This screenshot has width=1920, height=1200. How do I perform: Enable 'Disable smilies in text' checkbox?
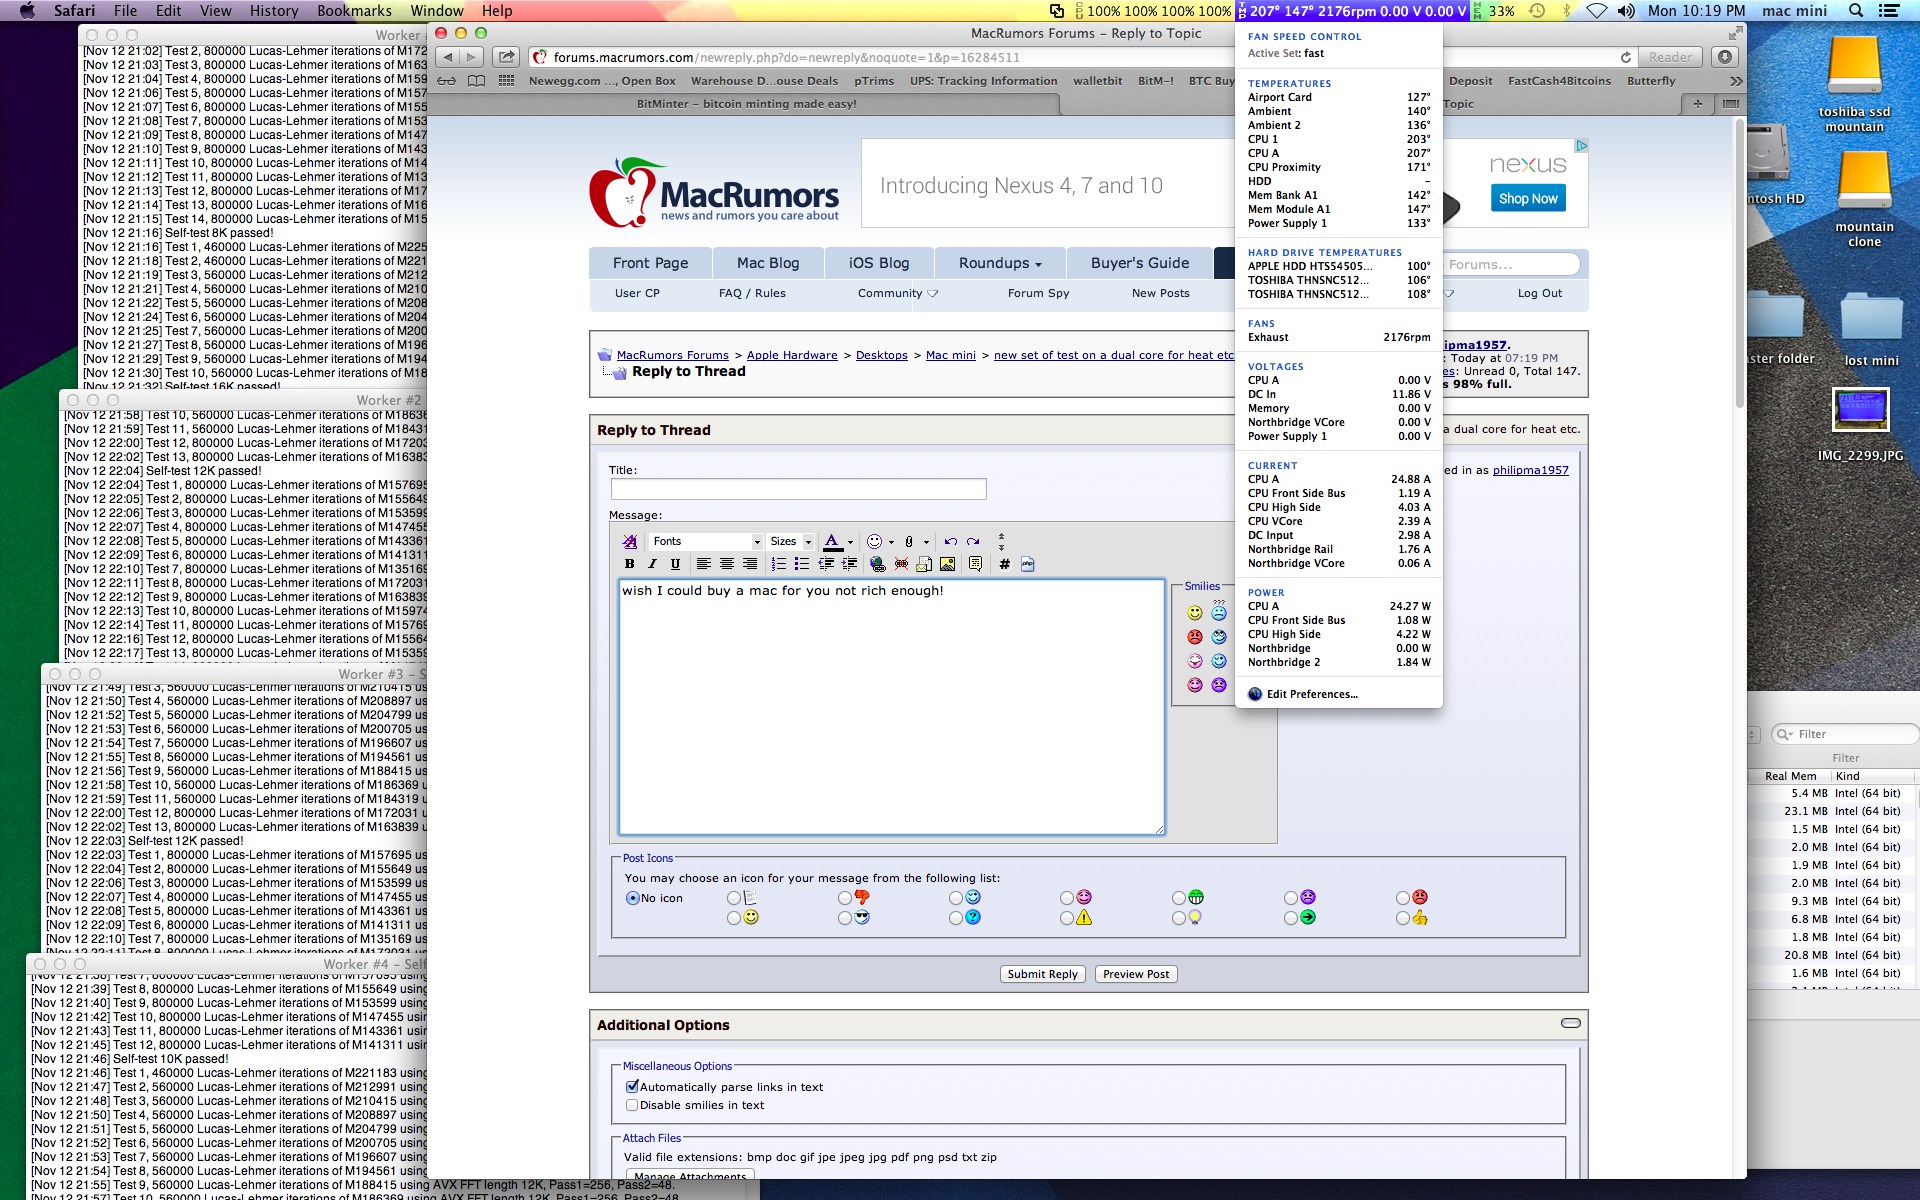632,1105
